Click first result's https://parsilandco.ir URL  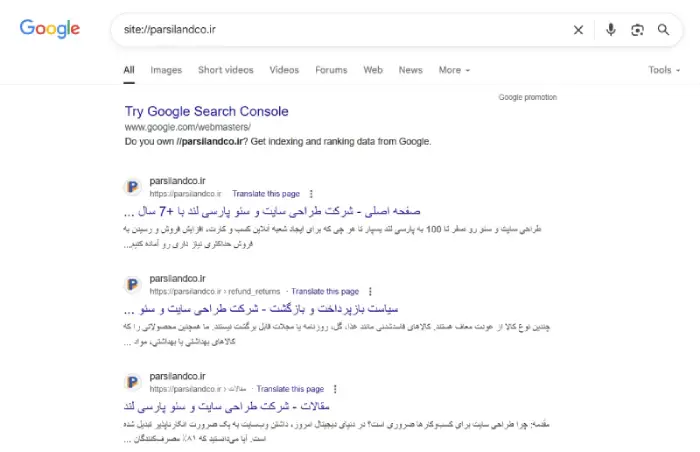coord(185,194)
